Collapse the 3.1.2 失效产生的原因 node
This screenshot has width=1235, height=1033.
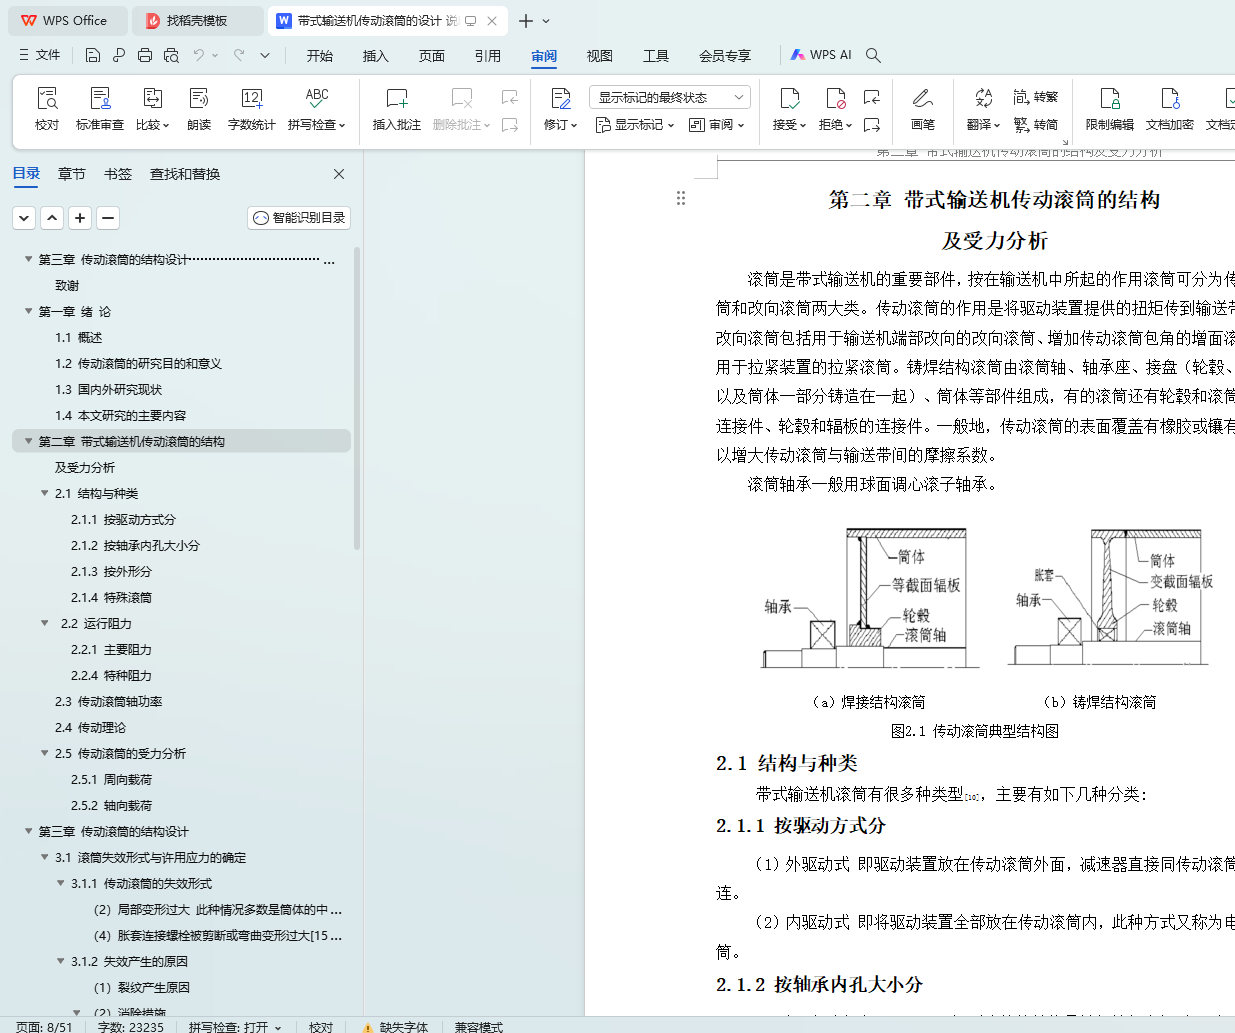click(x=60, y=961)
